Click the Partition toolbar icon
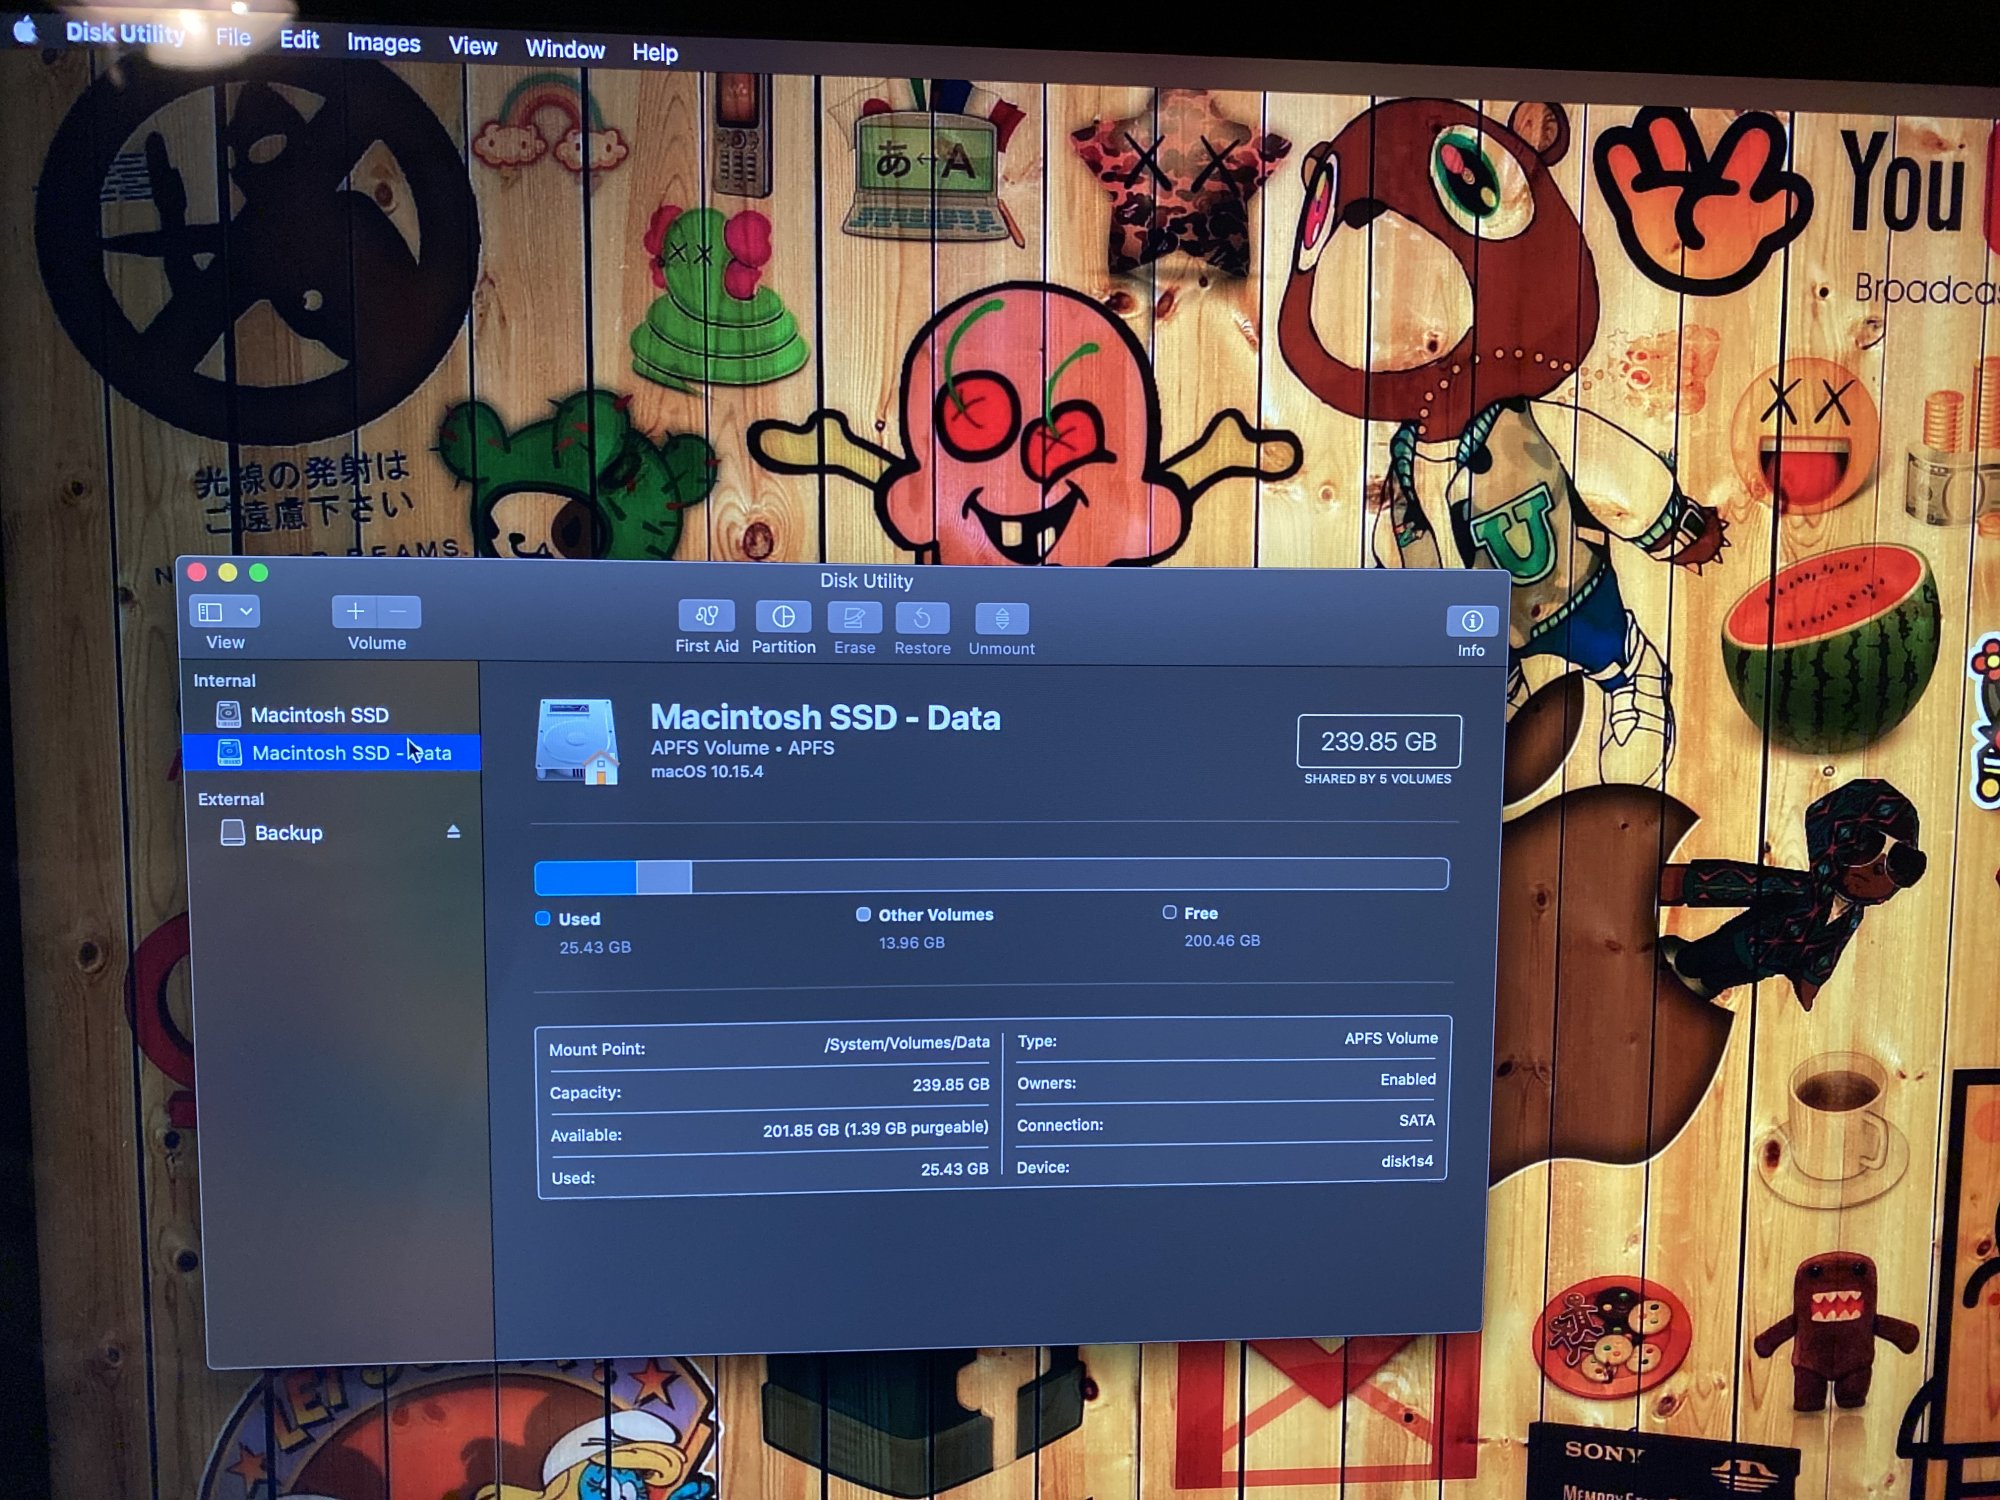 783,617
